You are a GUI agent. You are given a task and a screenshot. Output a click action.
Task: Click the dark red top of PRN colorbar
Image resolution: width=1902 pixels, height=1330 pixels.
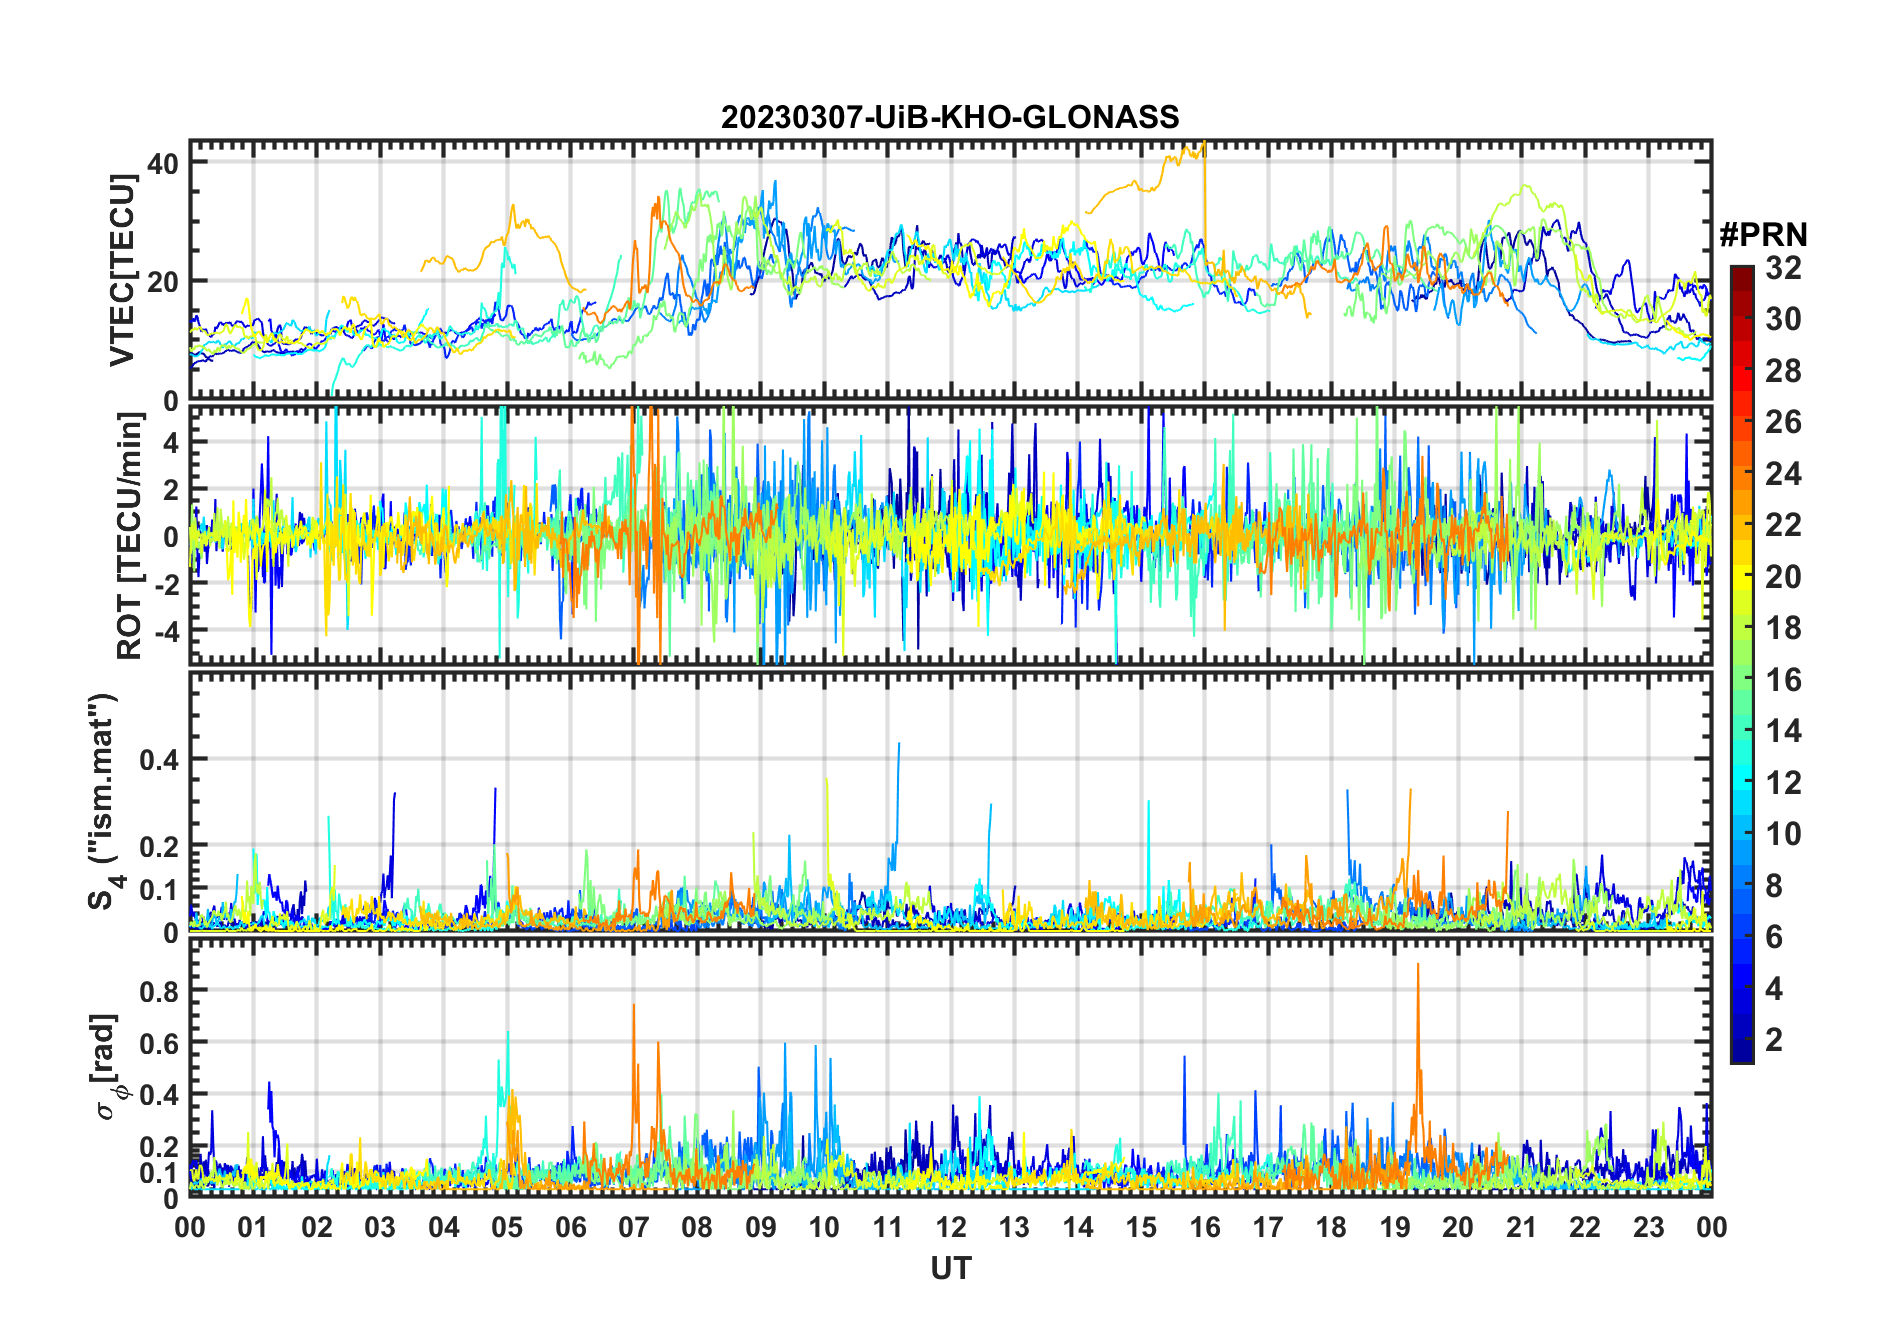1742,275
